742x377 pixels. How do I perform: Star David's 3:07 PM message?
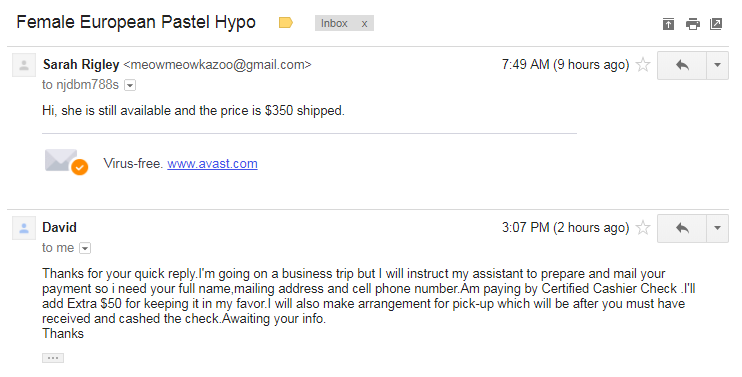pos(643,228)
